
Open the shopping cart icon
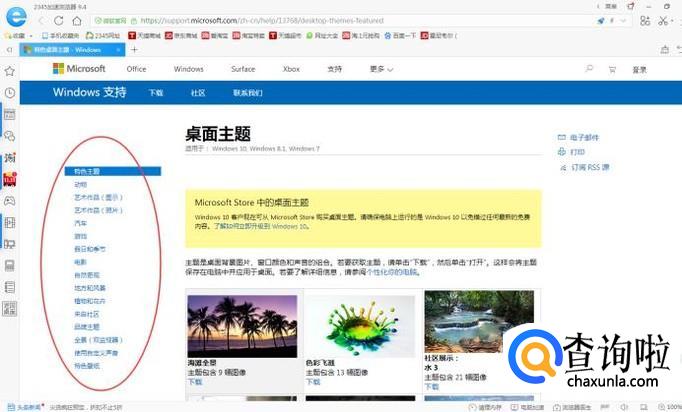coord(612,70)
